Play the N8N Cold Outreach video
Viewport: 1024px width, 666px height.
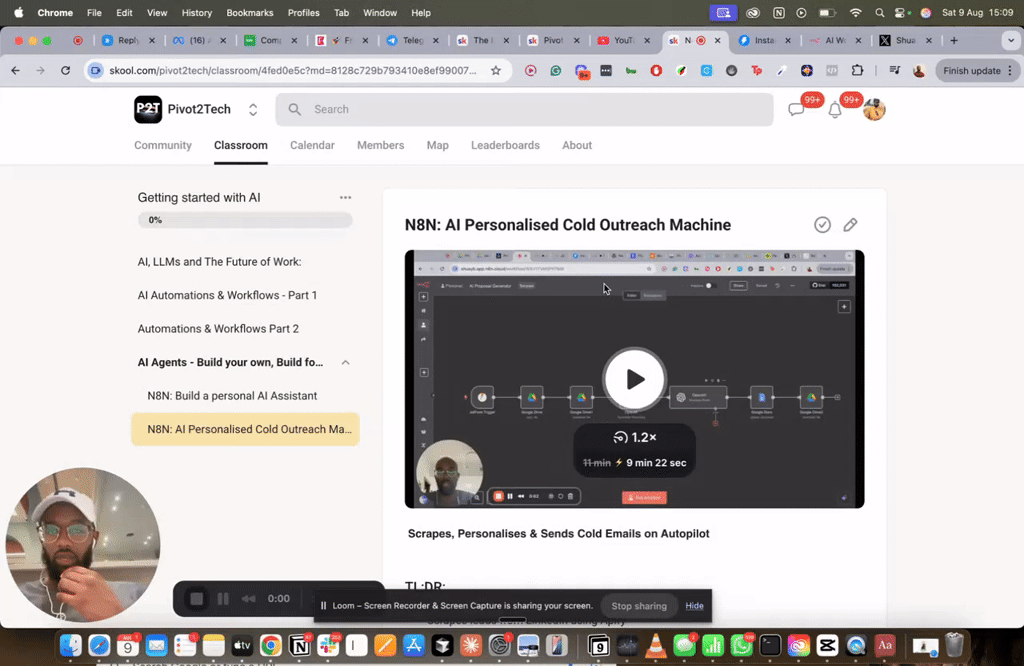tap(634, 379)
